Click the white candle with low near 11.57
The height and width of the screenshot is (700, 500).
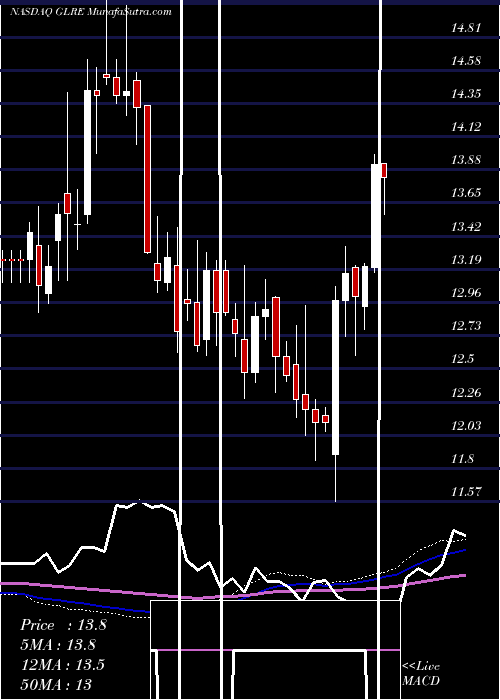[x=335, y=377]
